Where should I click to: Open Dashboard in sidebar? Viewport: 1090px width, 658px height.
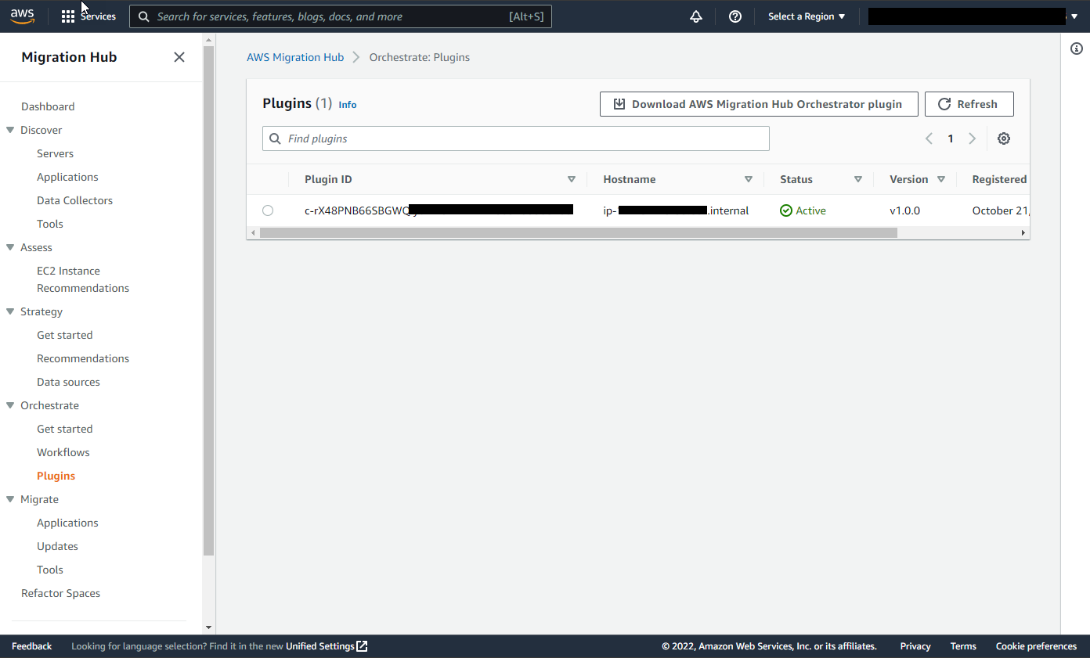(48, 106)
